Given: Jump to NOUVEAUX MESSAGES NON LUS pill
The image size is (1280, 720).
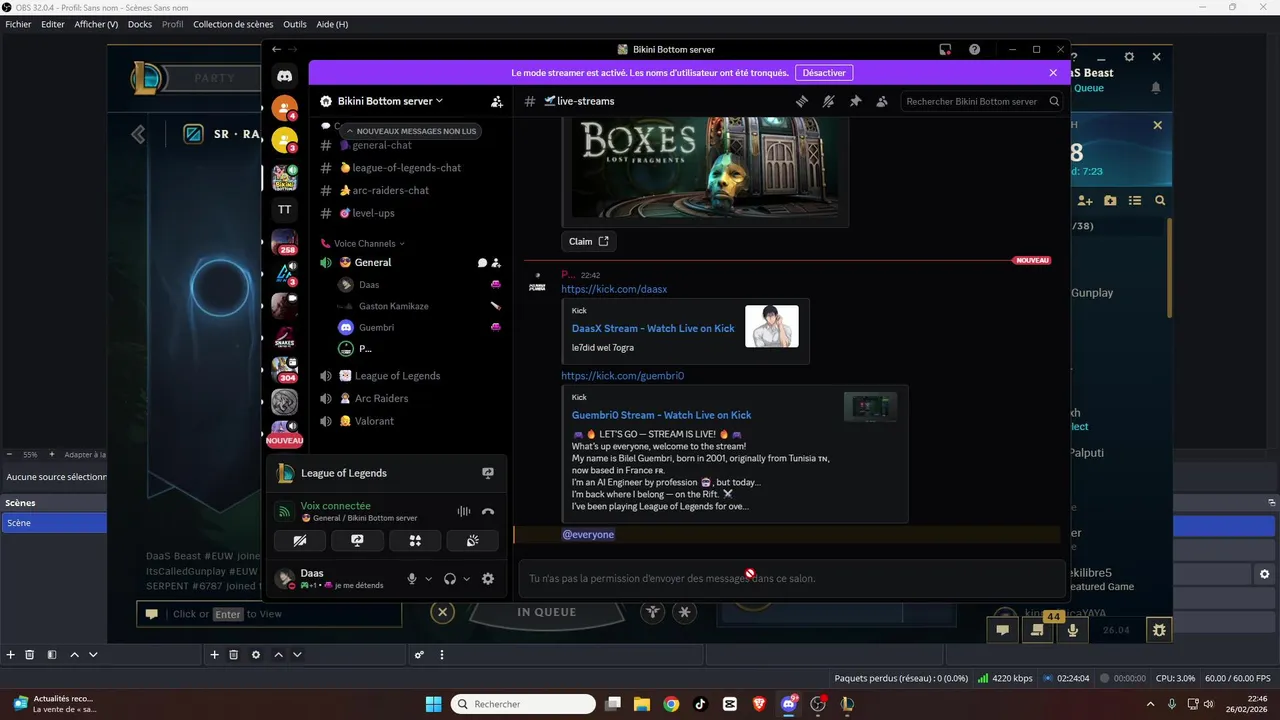Looking at the screenshot, I should (410, 131).
